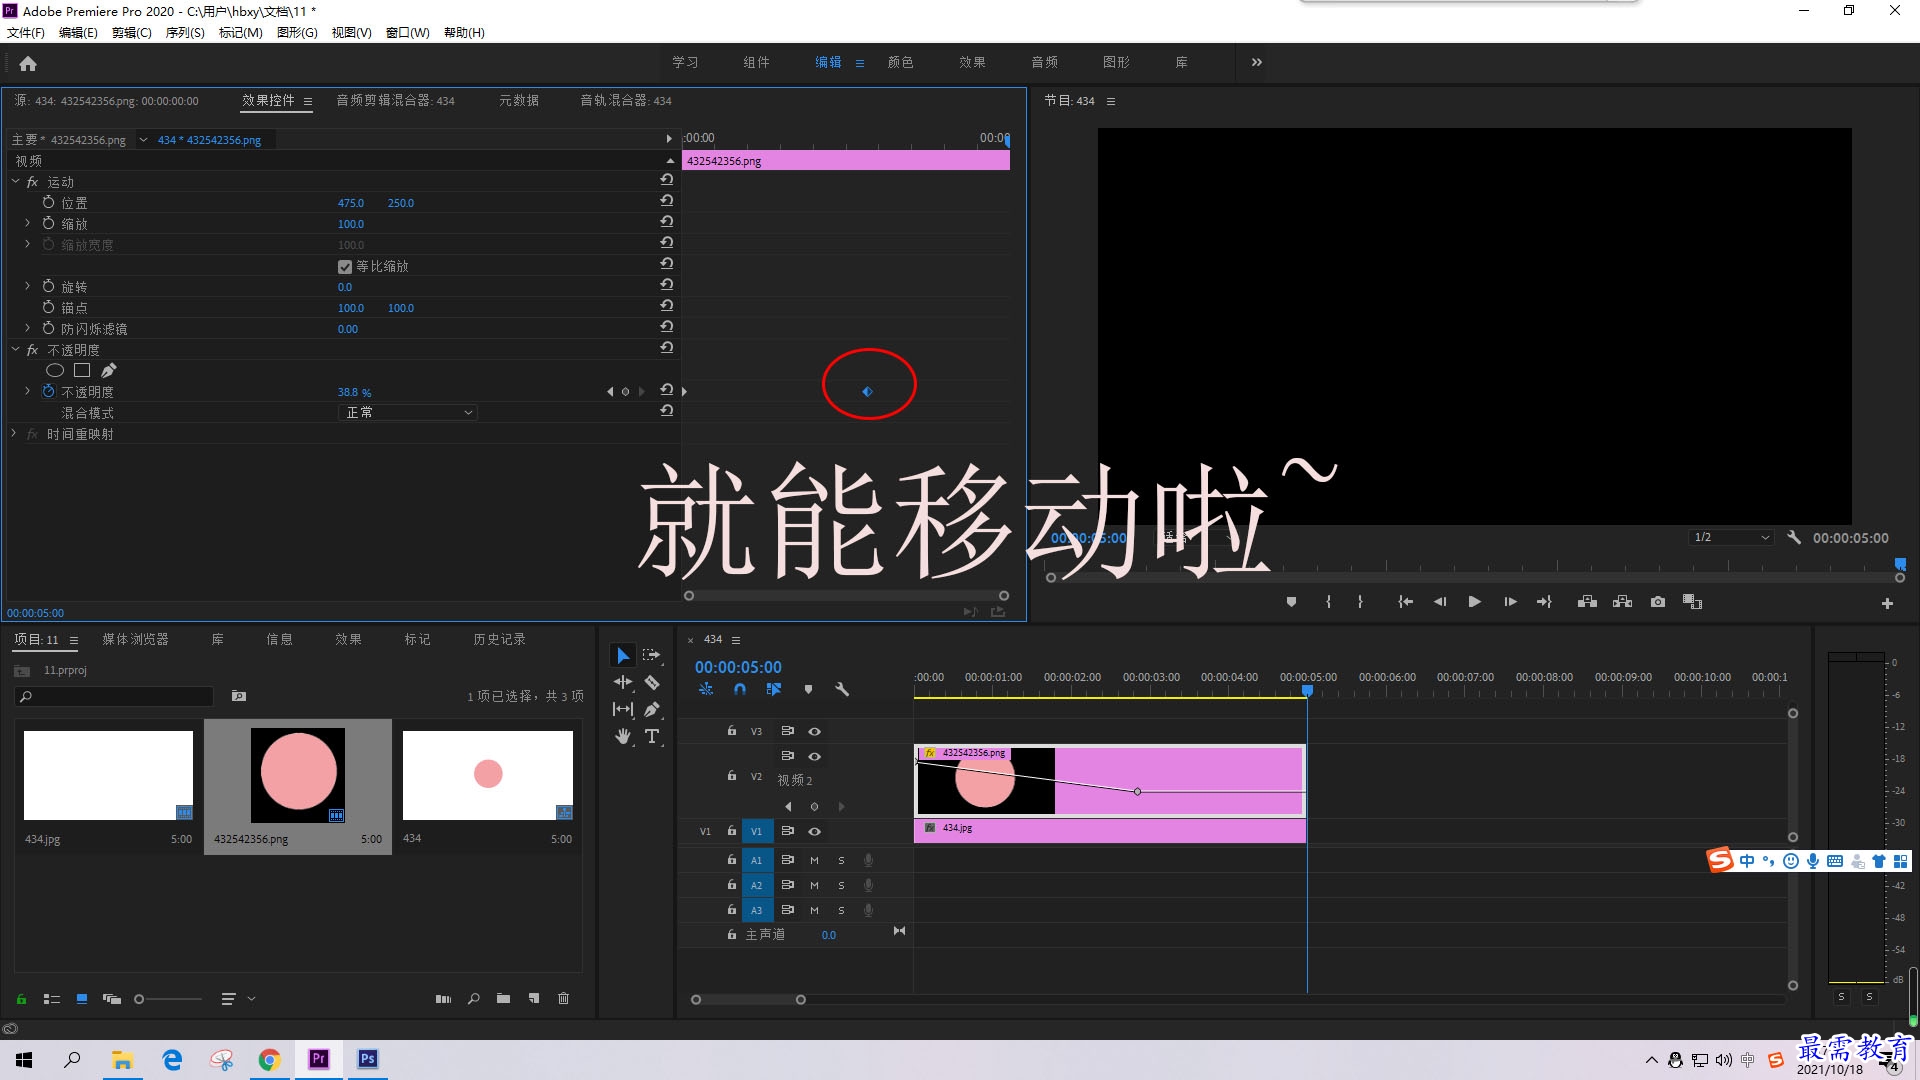Expand the Time Remapping effect

(x=14, y=433)
